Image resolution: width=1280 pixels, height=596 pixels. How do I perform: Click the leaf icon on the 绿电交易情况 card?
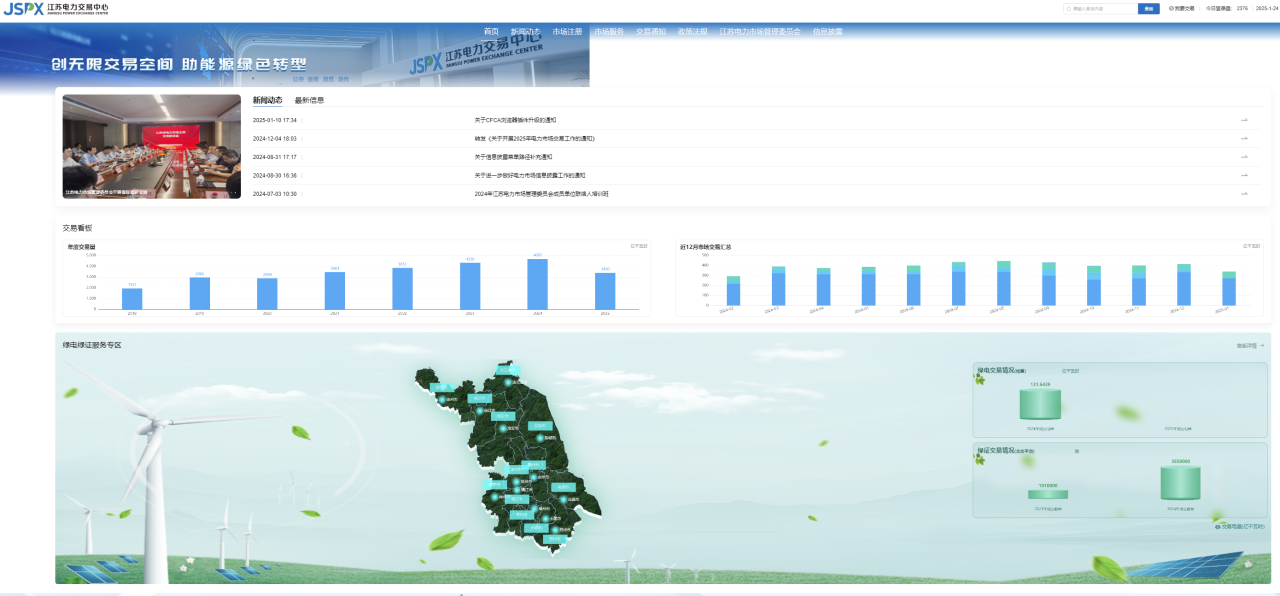[980, 378]
